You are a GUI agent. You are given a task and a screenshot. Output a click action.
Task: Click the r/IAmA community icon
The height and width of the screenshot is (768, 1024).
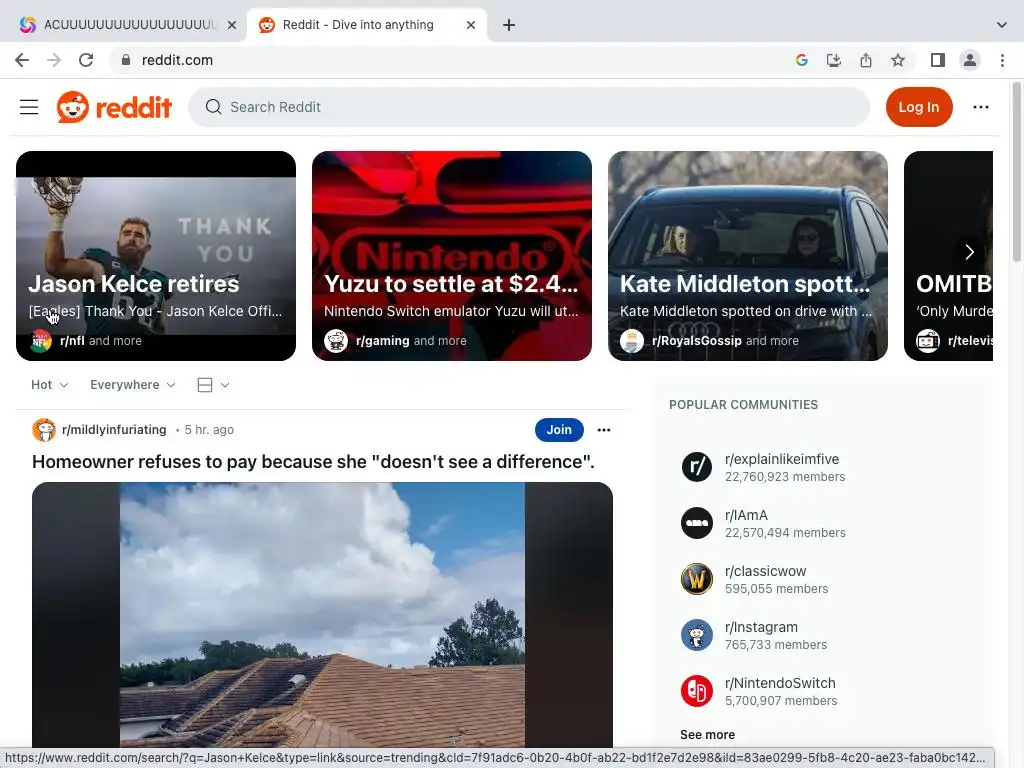click(697, 523)
